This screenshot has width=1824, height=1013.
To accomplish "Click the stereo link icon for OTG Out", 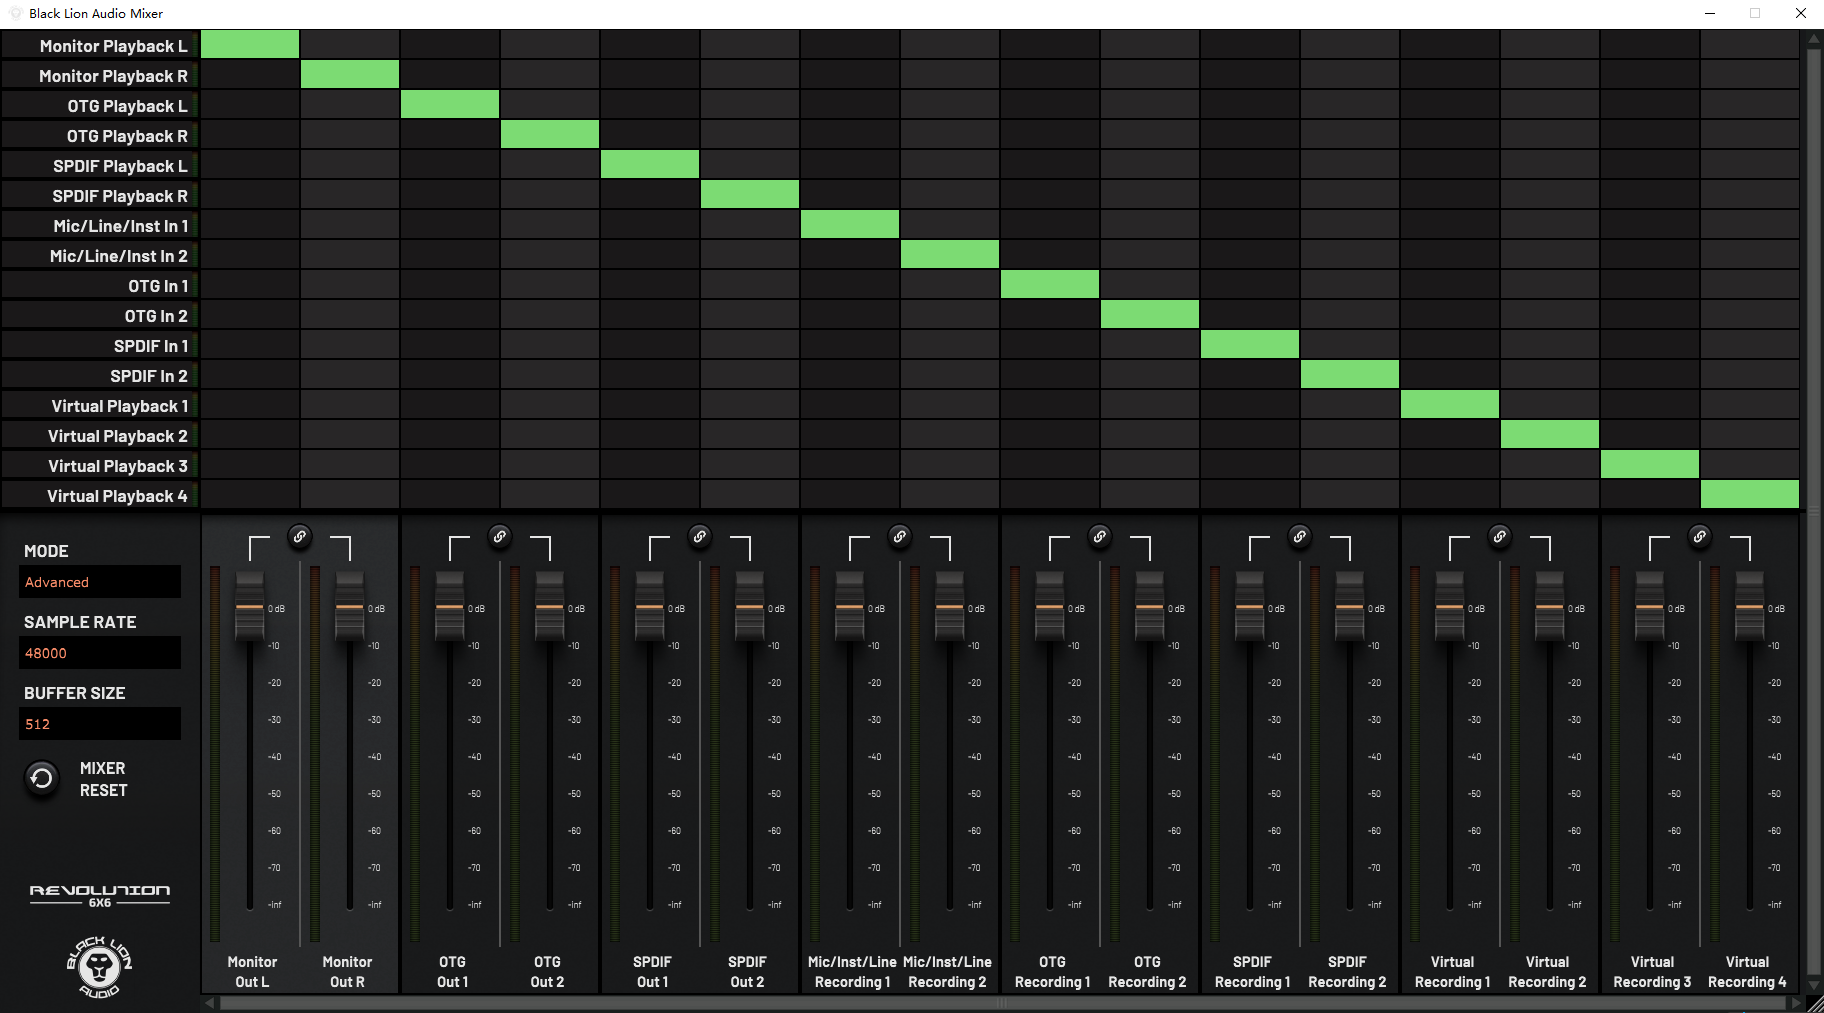I will tap(500, 537).
